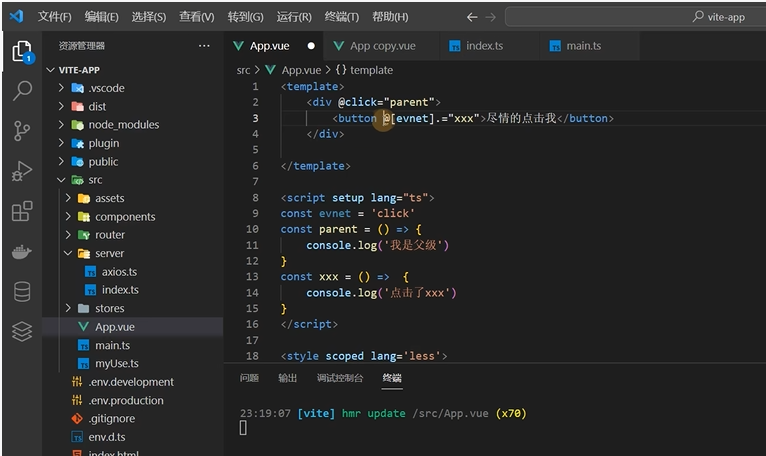Open the 编辑(E) menu

pyautogui.click(x=101, y=17)
